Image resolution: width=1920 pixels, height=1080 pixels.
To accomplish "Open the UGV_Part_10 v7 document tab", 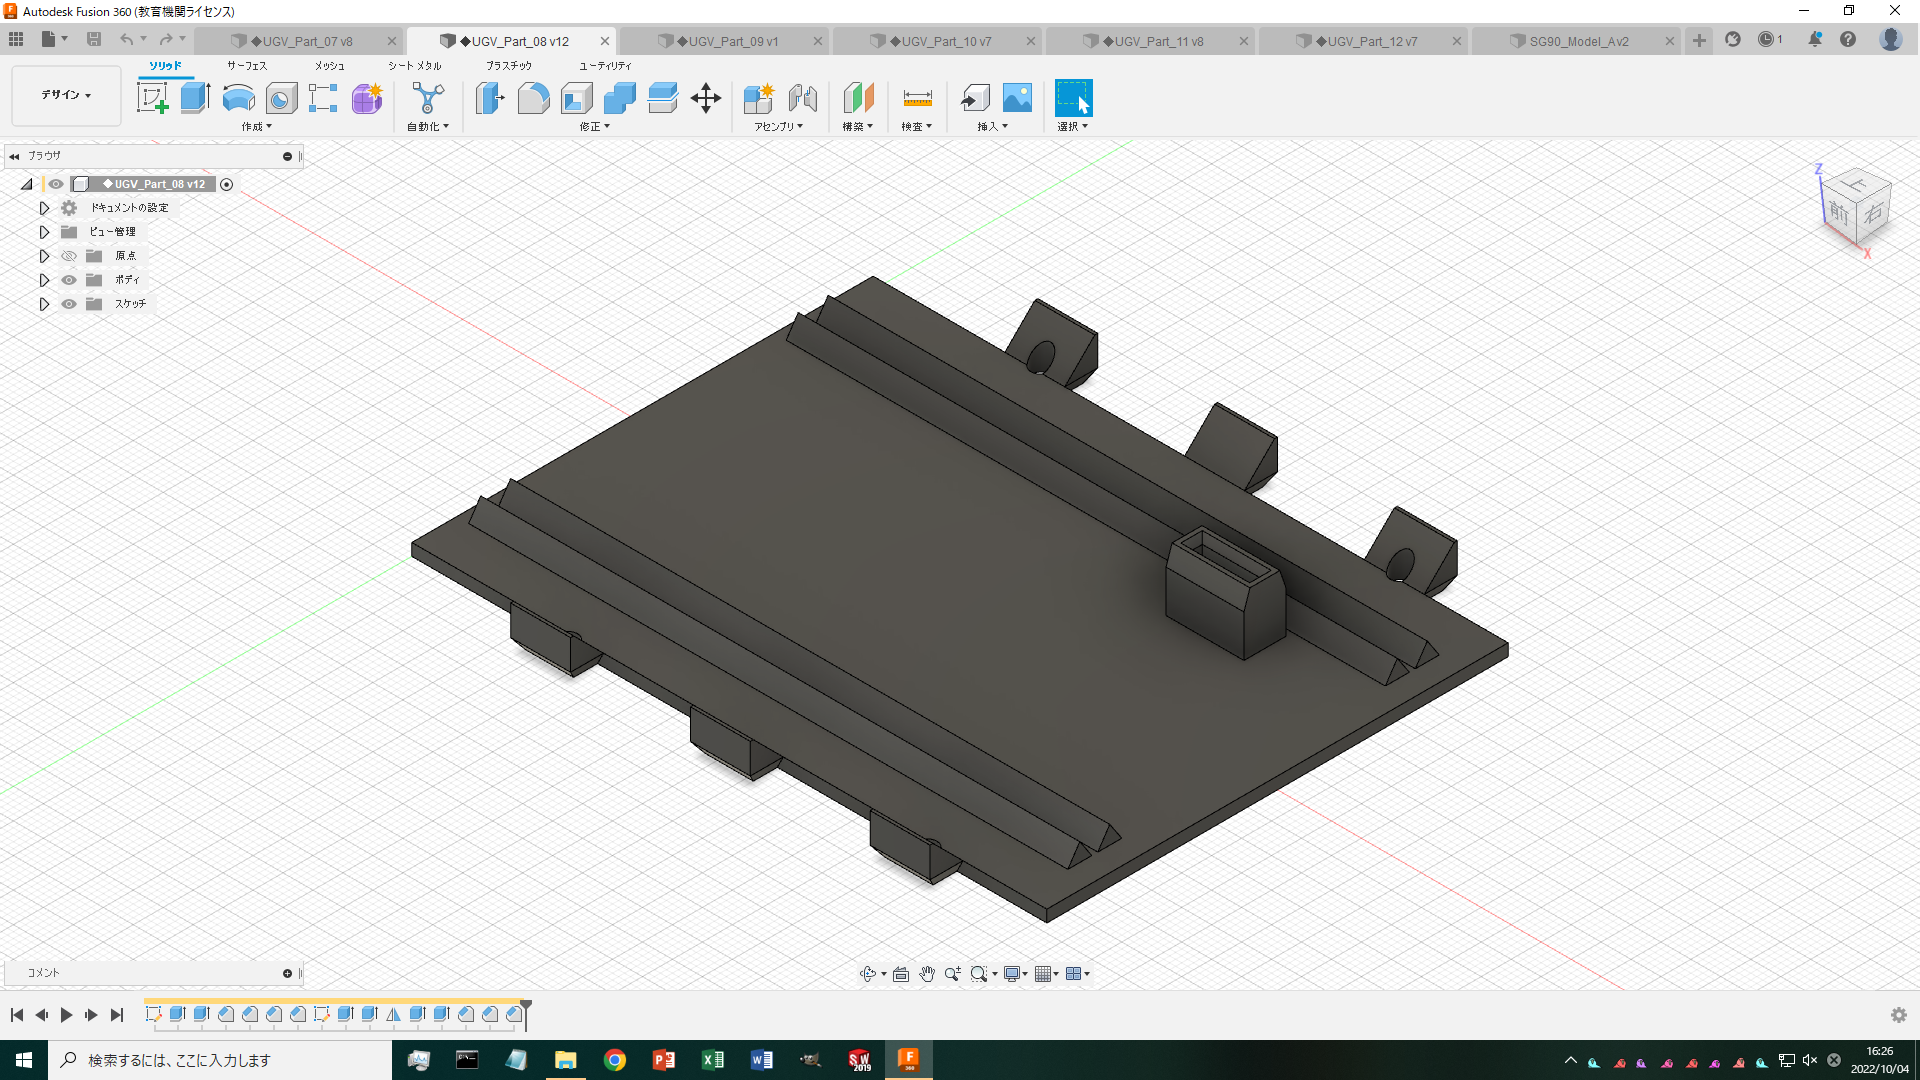I will tap(940, 41).
